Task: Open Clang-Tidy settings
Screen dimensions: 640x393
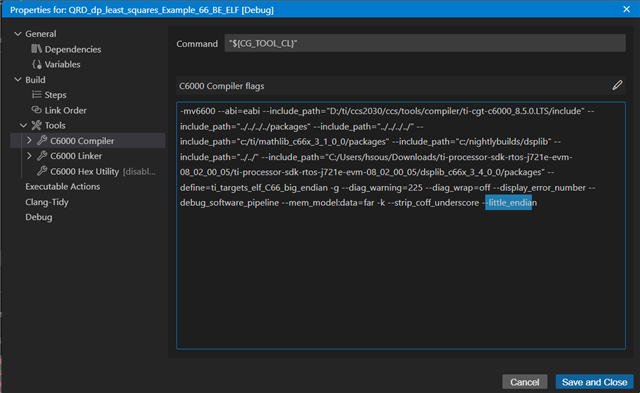Action: pyautogui.click(x=47, y=202)
